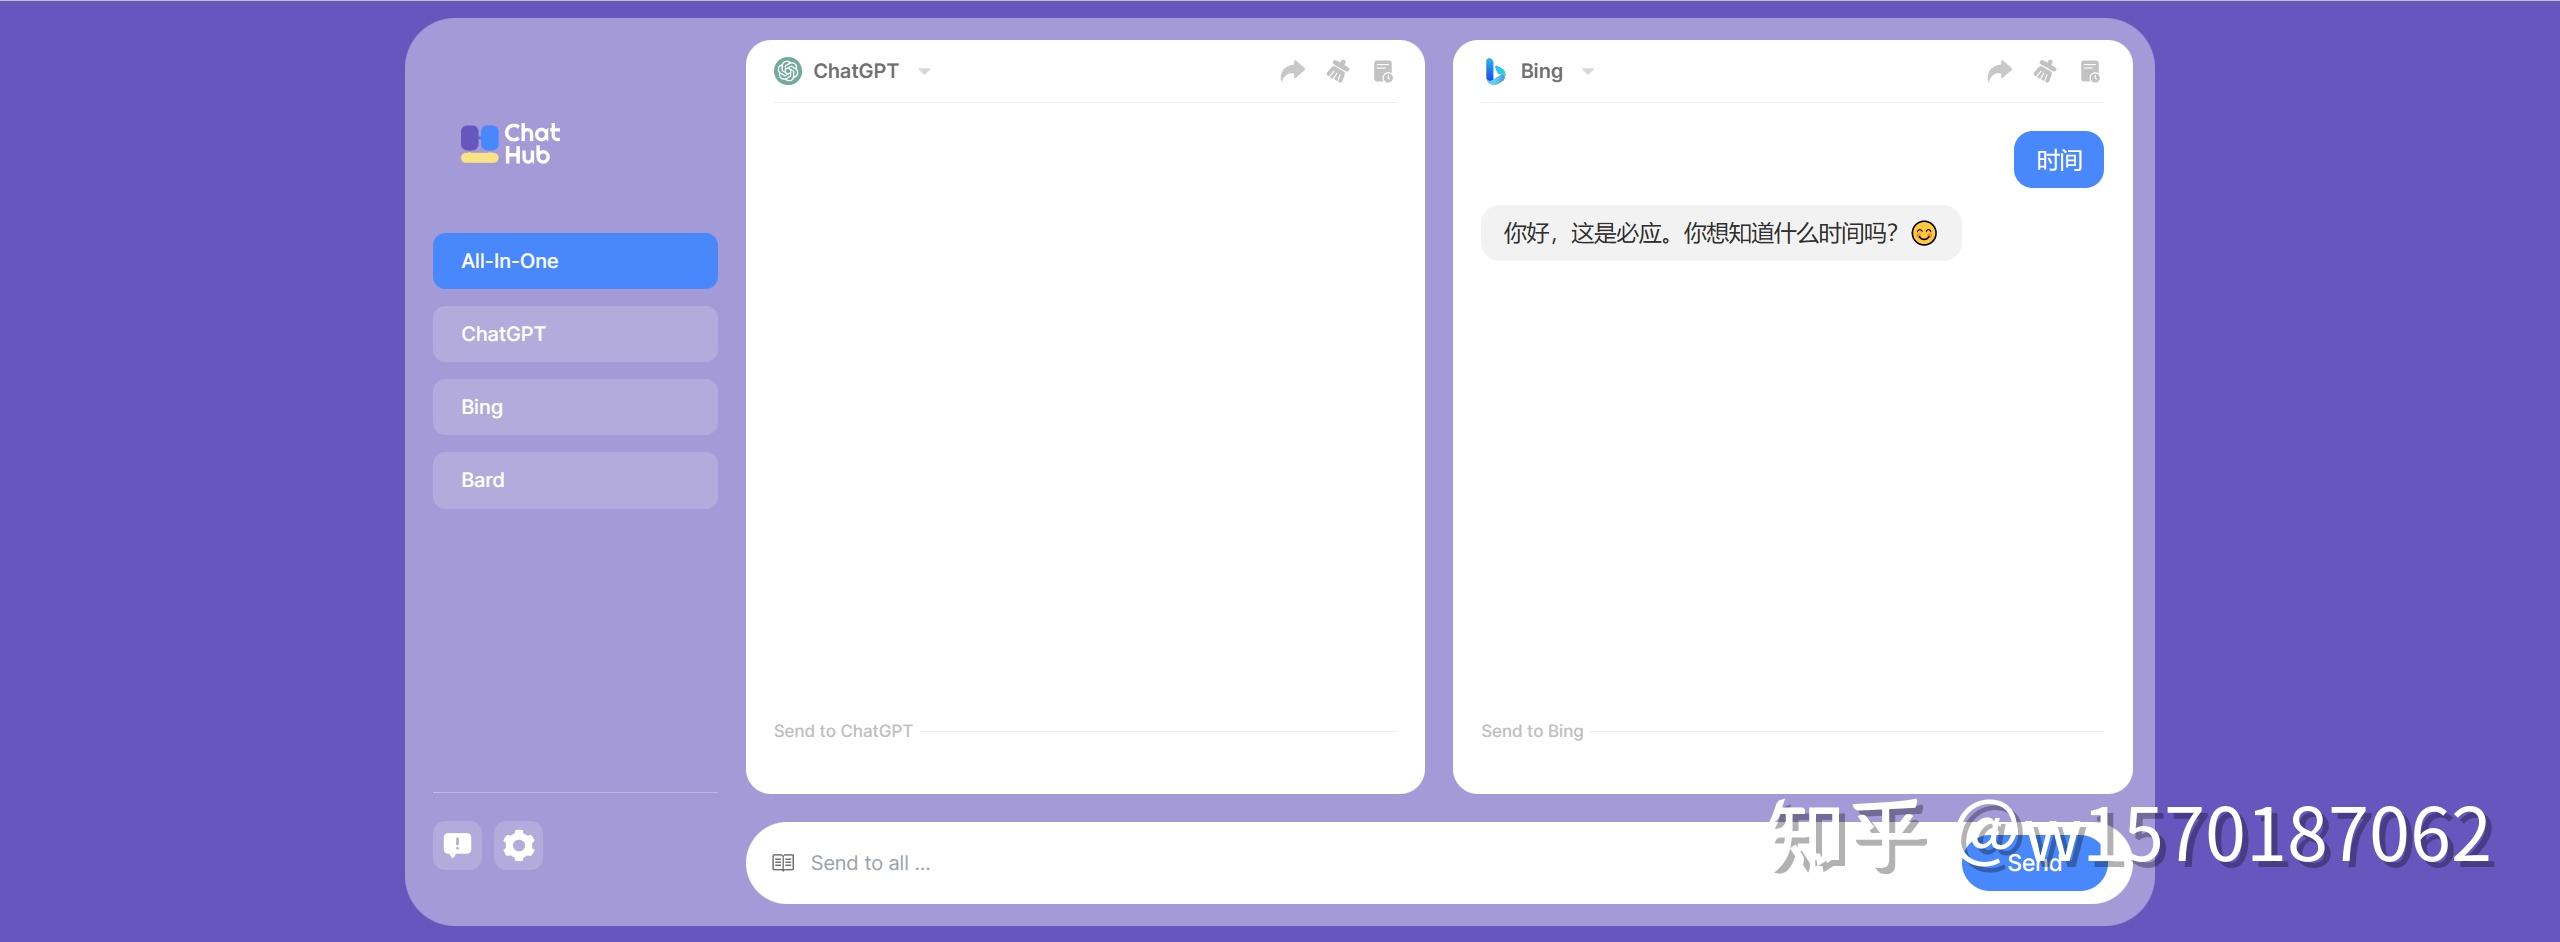Open ChatGPT in sidebar
Image resolution: width=2560 pixels, height=942 pixels.
click(575, 334)
